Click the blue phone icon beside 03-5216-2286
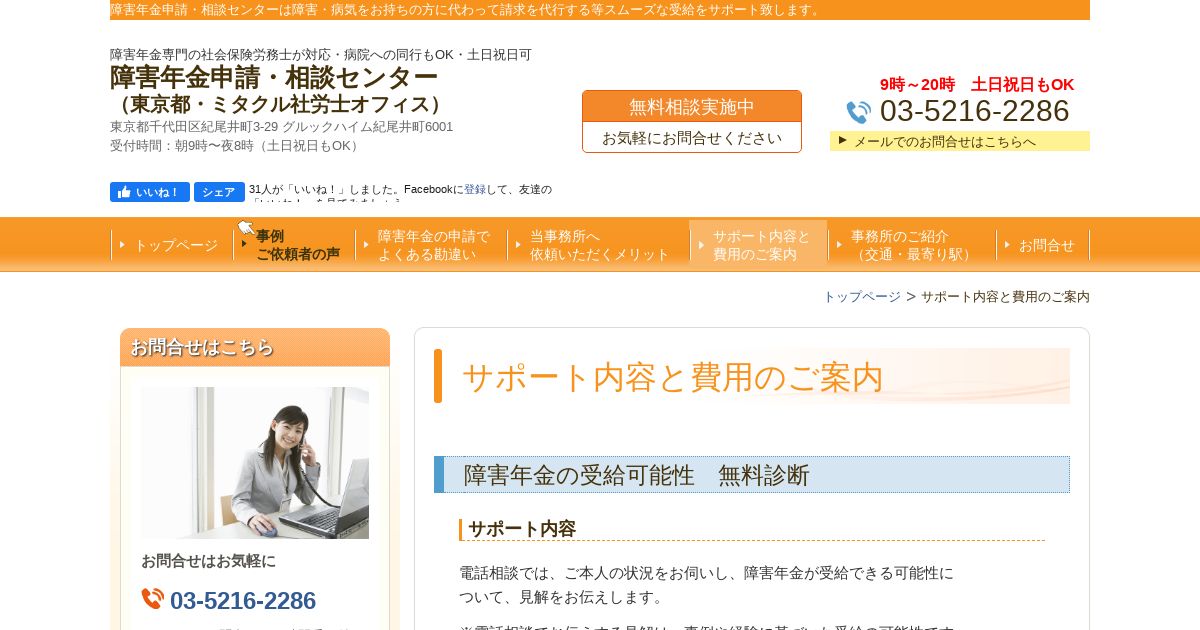The height and width of the screenshot is (630, 1200). (x=859, y=112)
